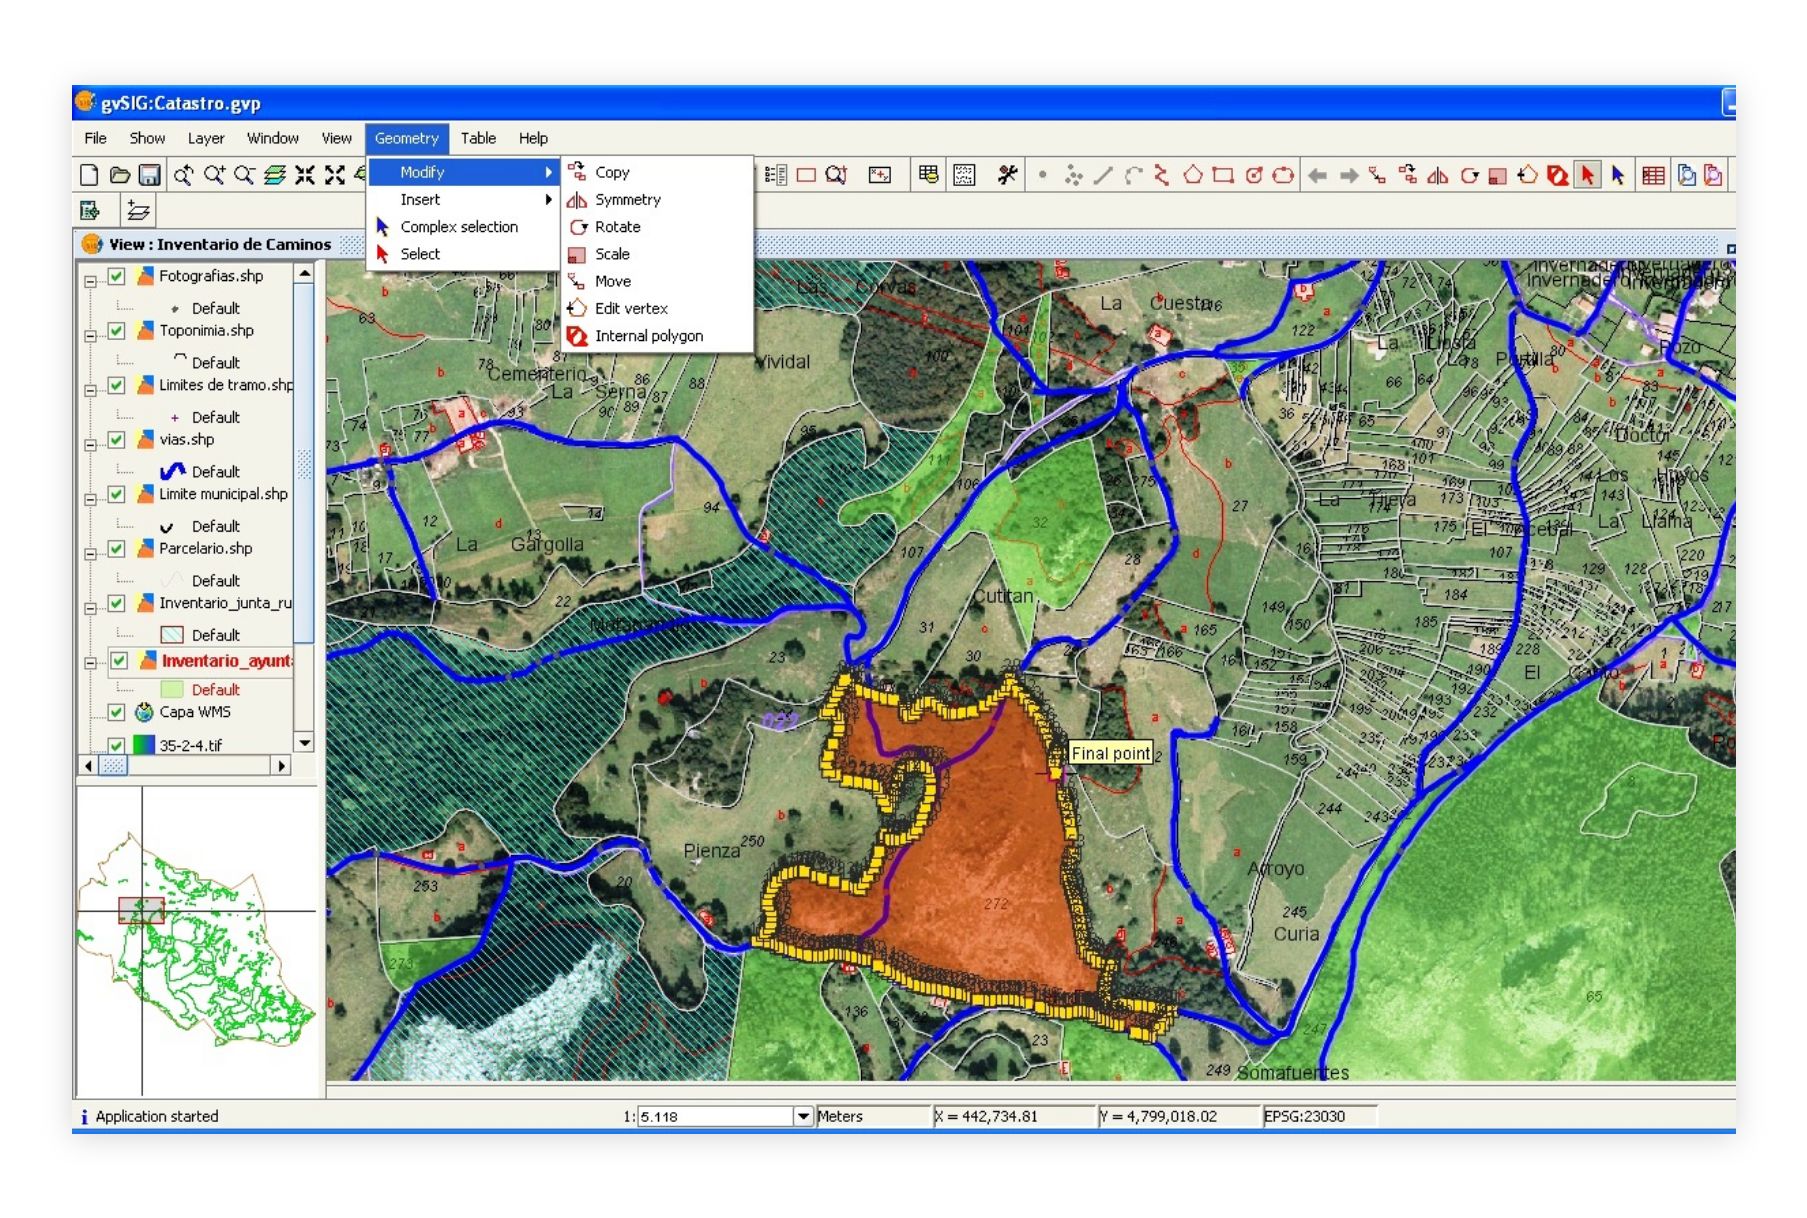The image size is (1807, 1218).
Task: Toggle visibility of Parcelario.shp layer
Action: (117, 547)
